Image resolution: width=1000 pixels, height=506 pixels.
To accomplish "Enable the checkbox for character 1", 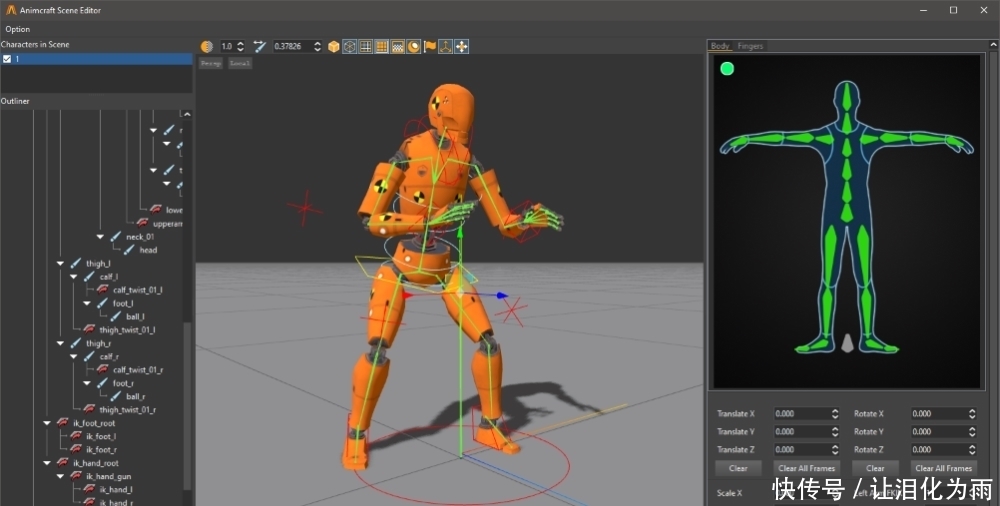I will coord(7,59).
